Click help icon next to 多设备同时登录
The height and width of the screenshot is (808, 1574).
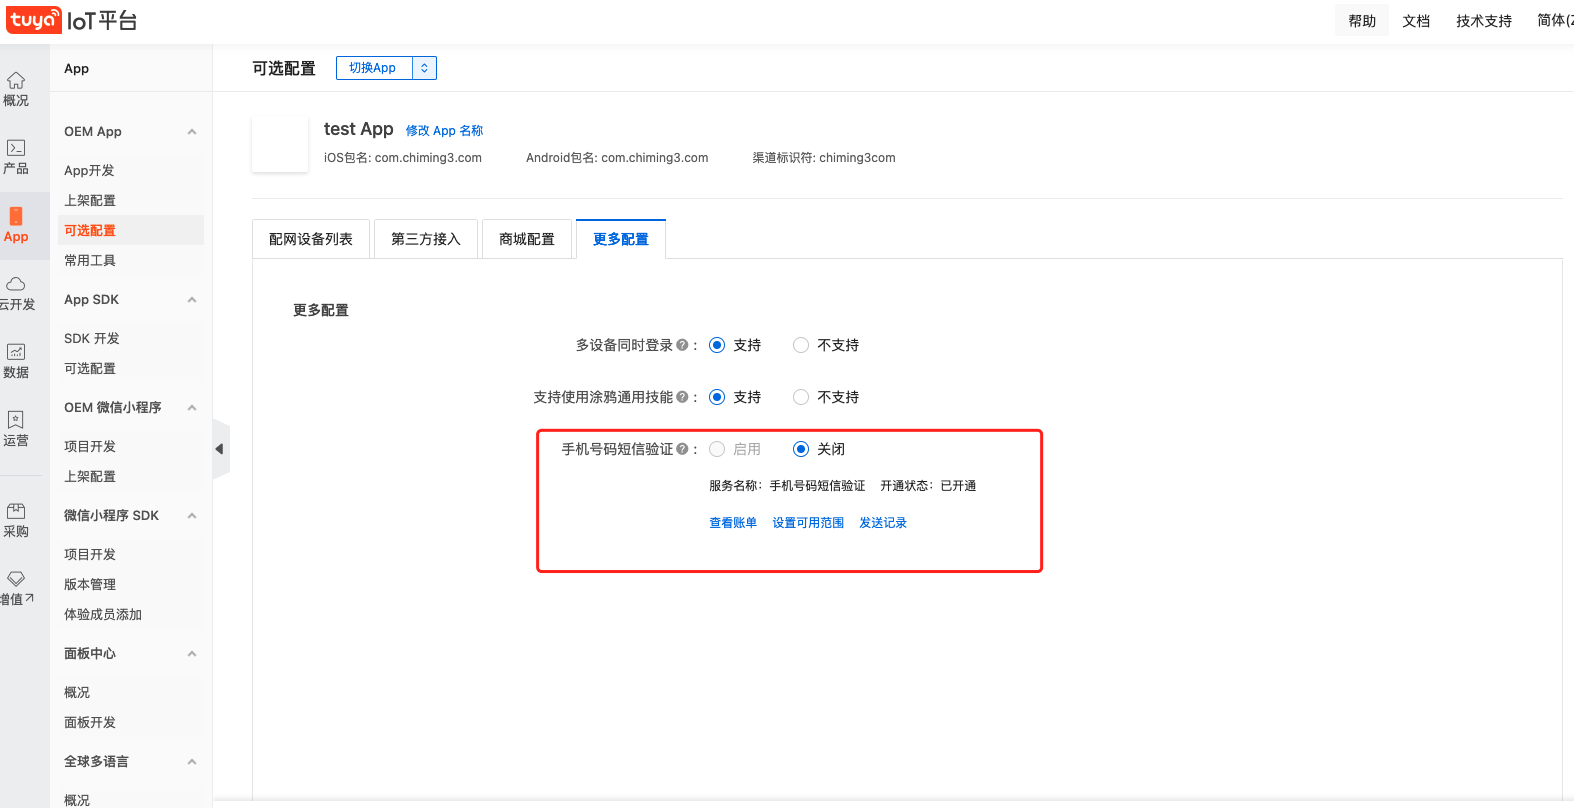(x=682, y=345)
